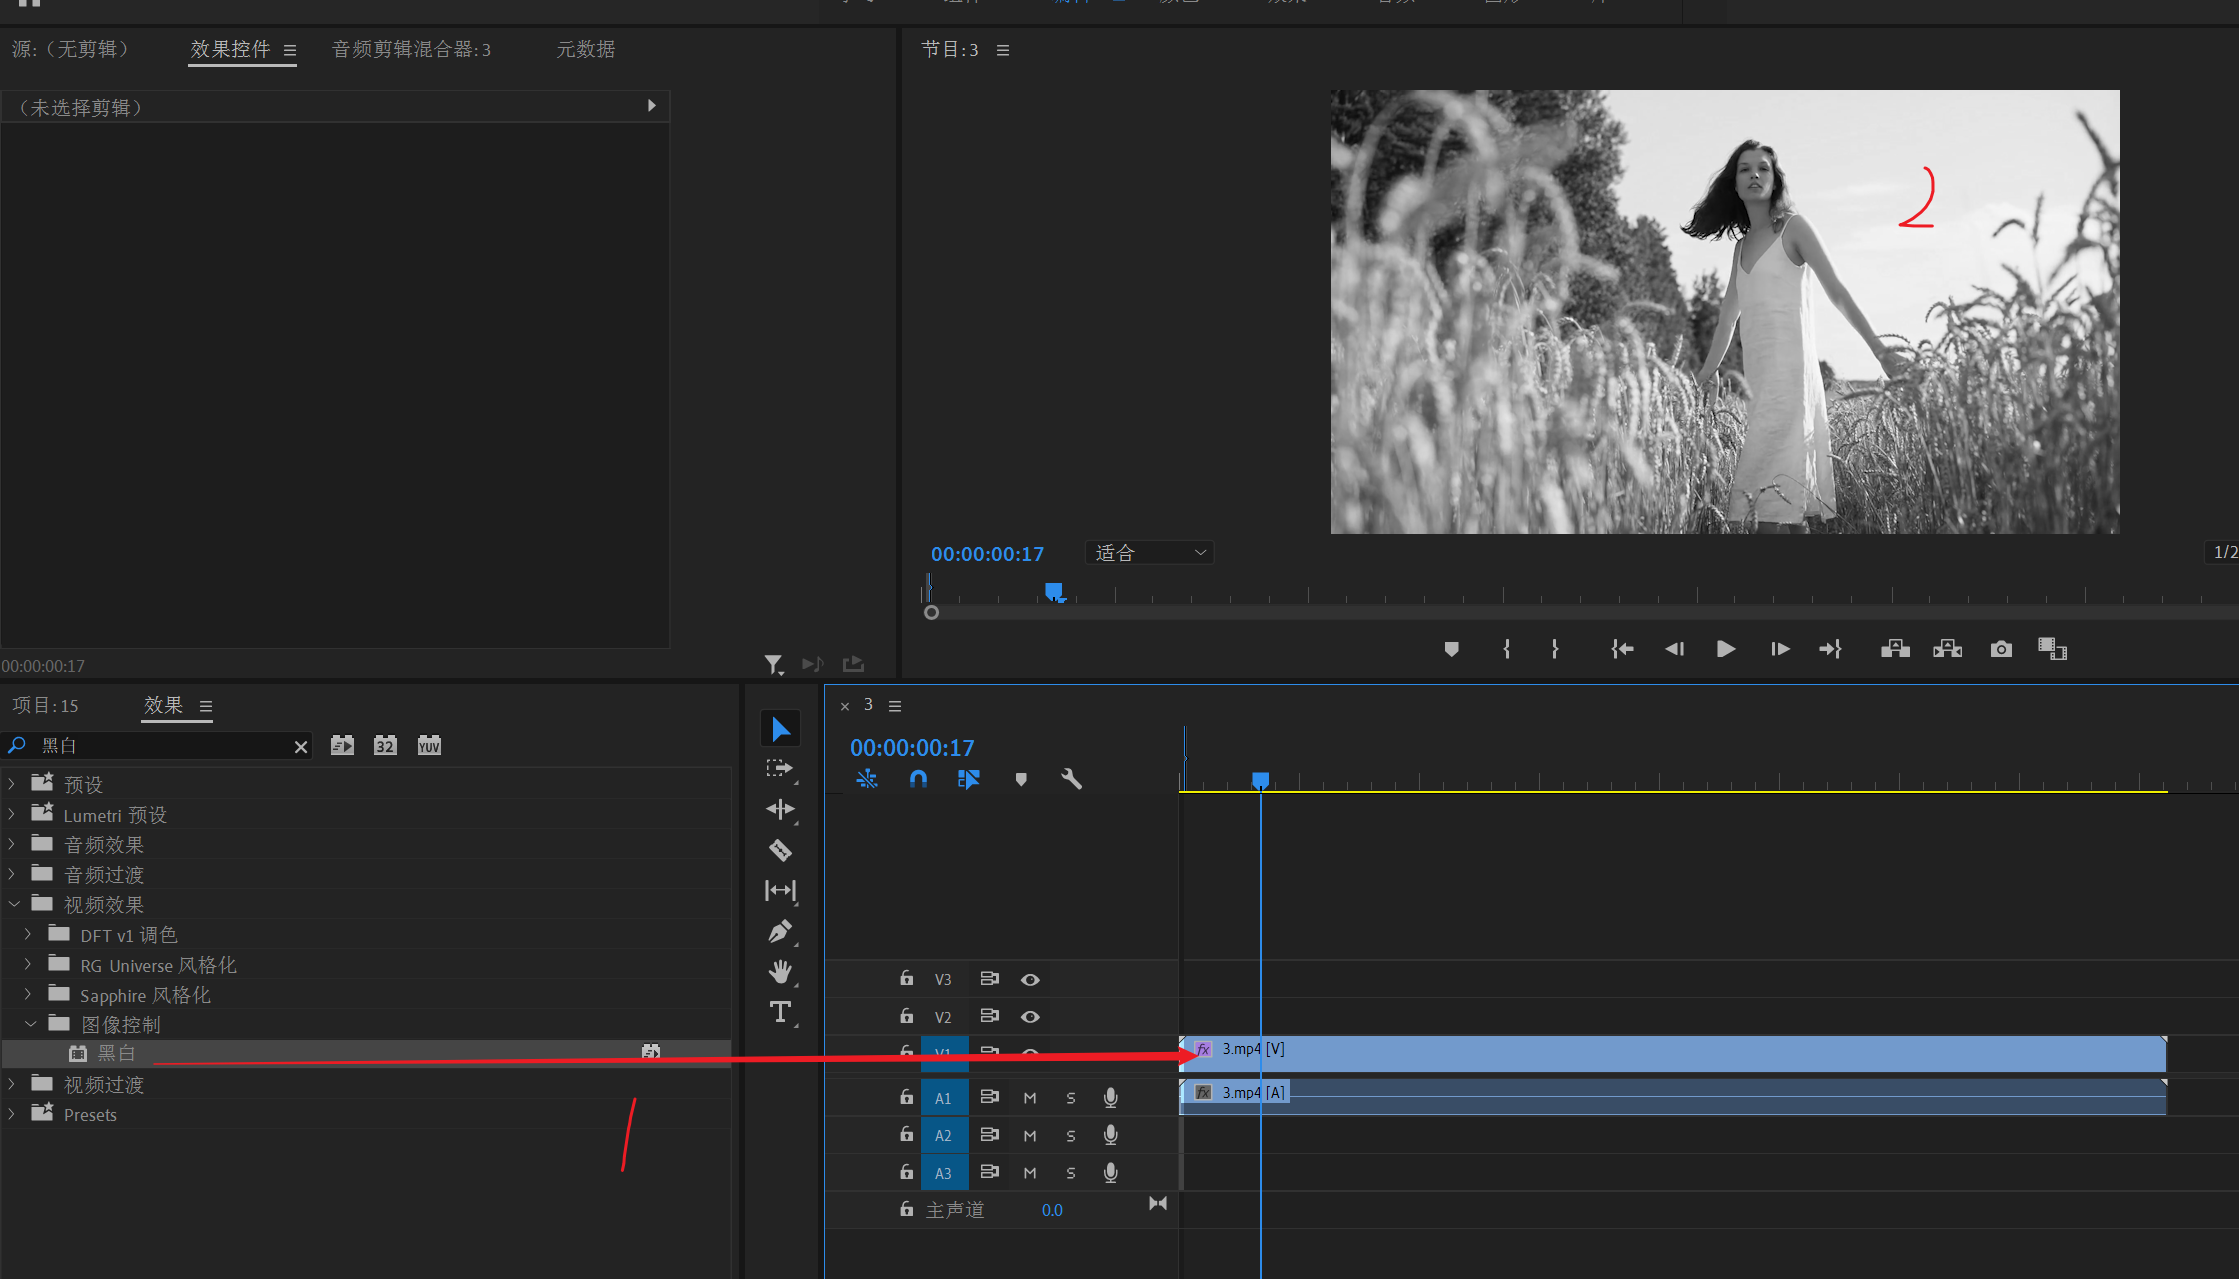This screenshot has height=1279, width=2239.
Task: Expand the Lumetri 预设 folder
Action: [x=12, y=814]
